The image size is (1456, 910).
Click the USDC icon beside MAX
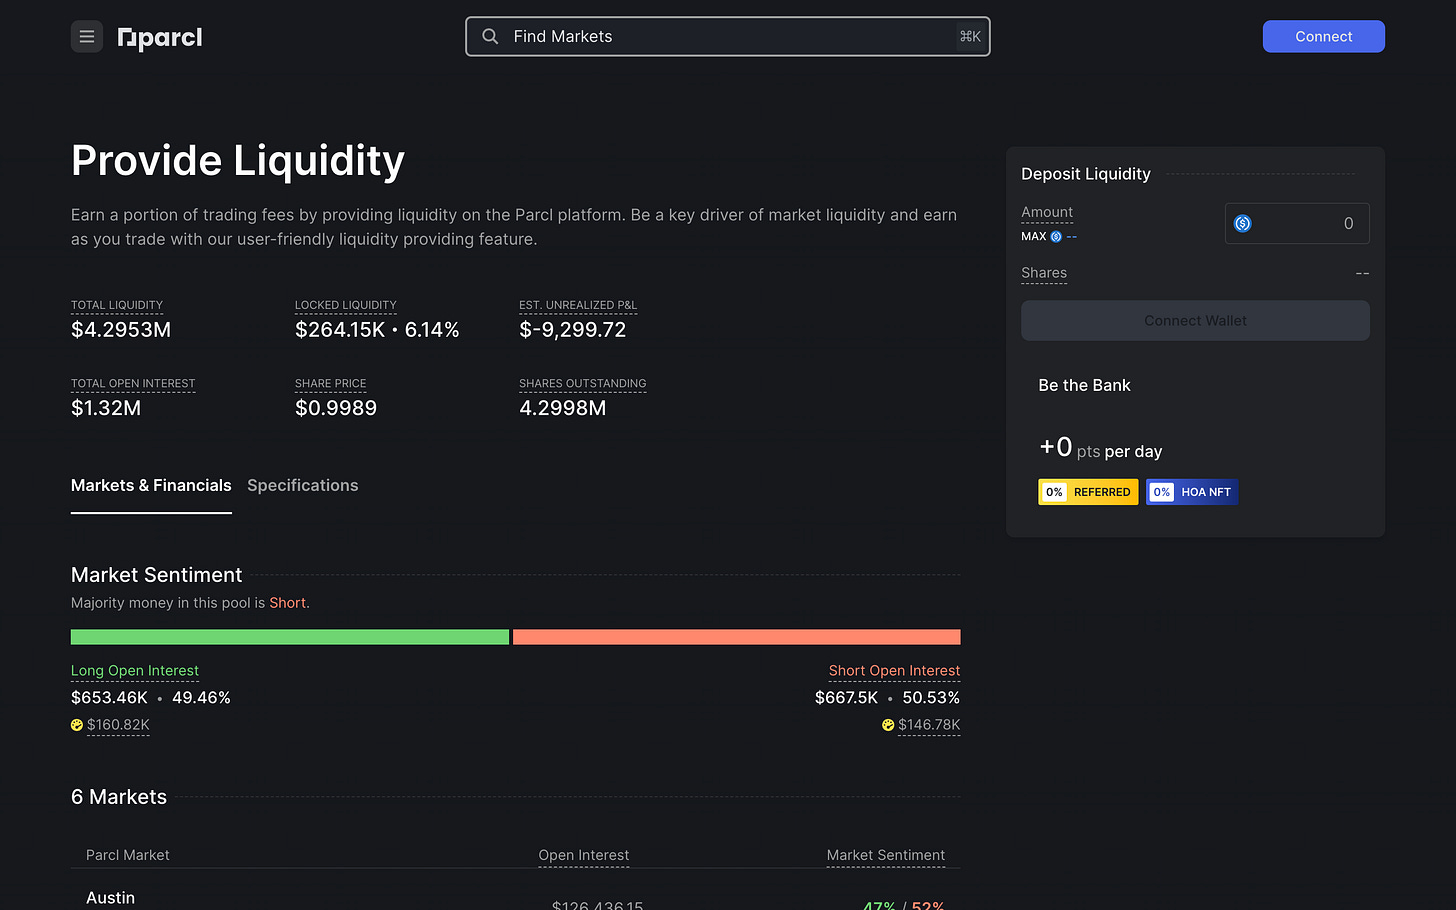point(1056,237)
